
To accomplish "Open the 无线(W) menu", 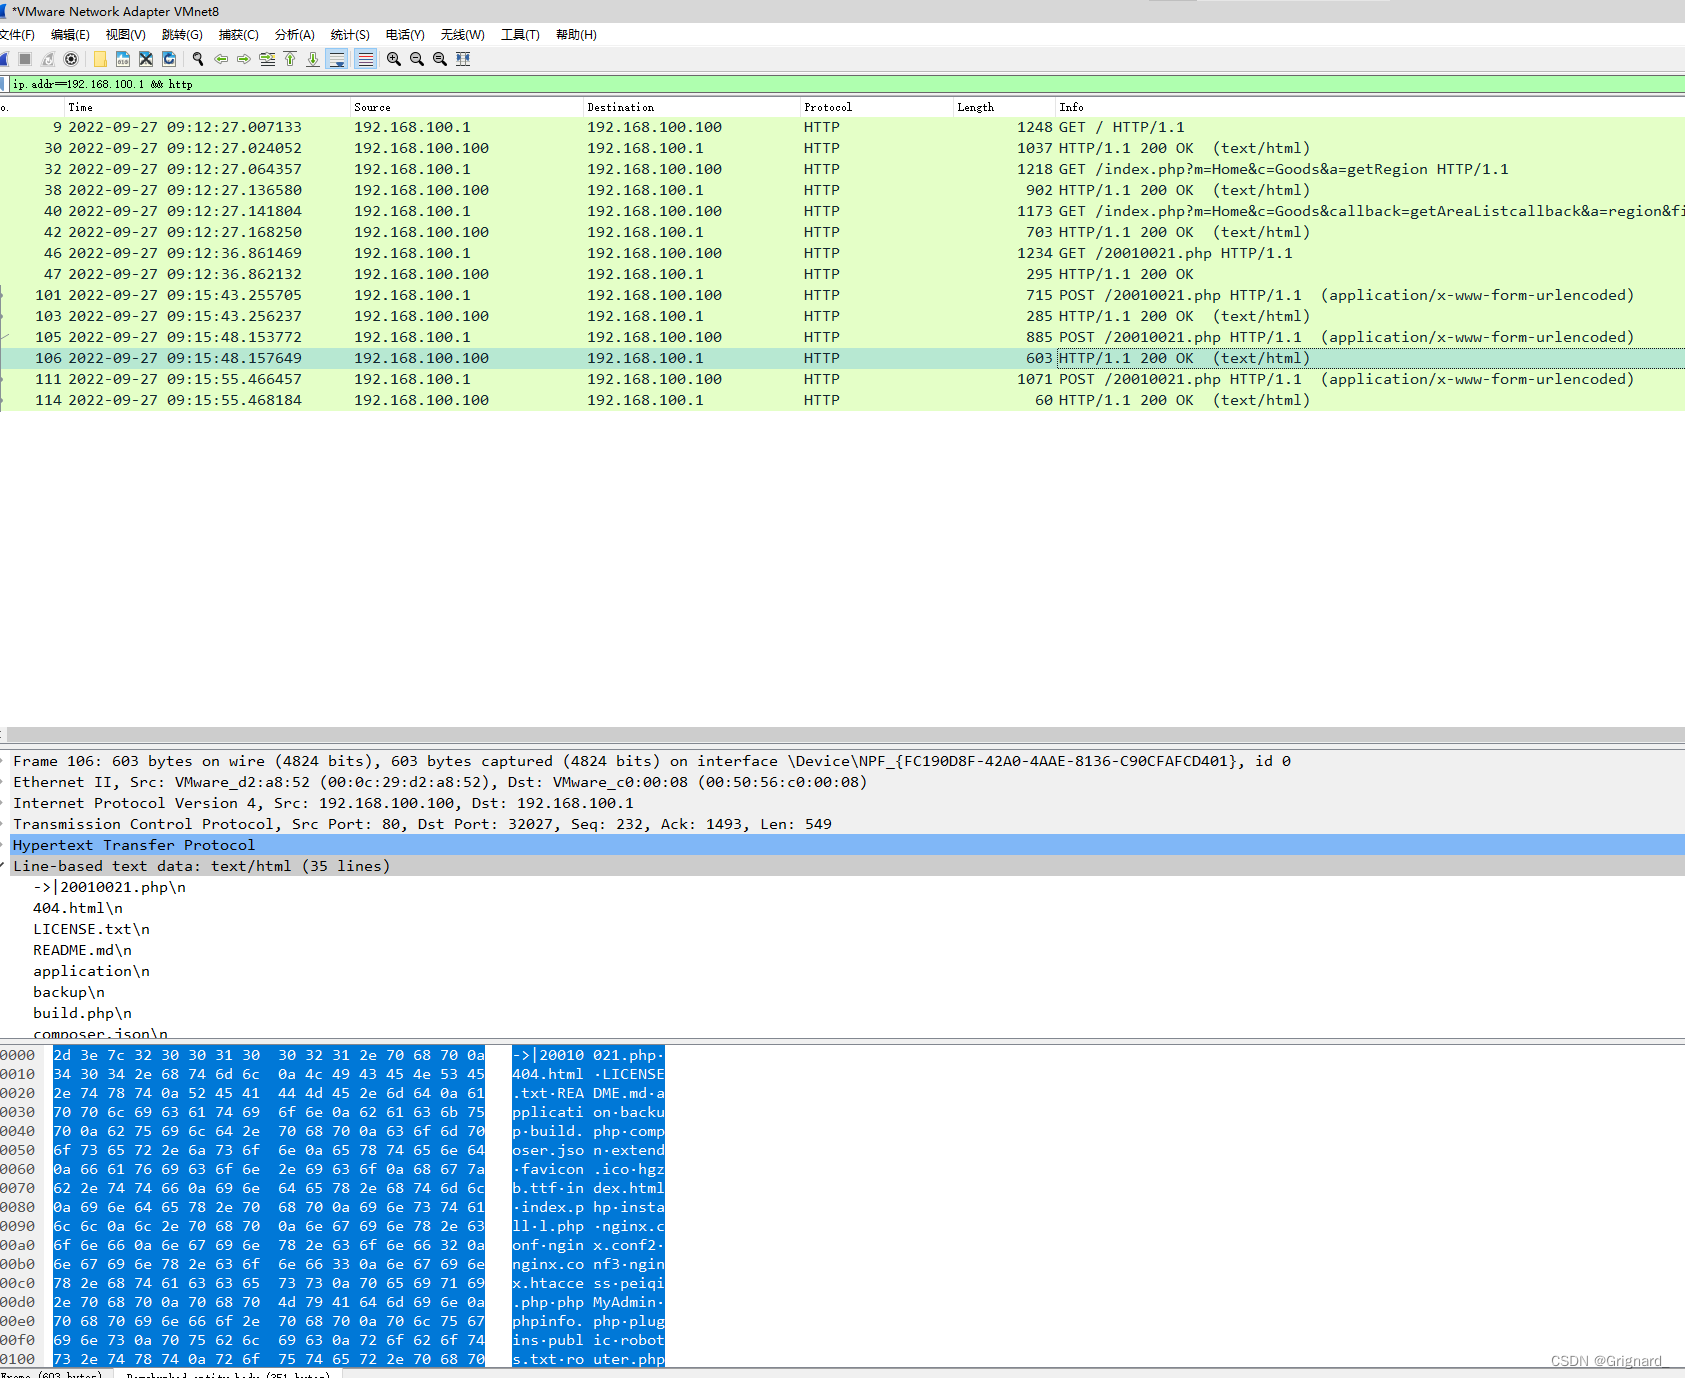I will [463, 35].
